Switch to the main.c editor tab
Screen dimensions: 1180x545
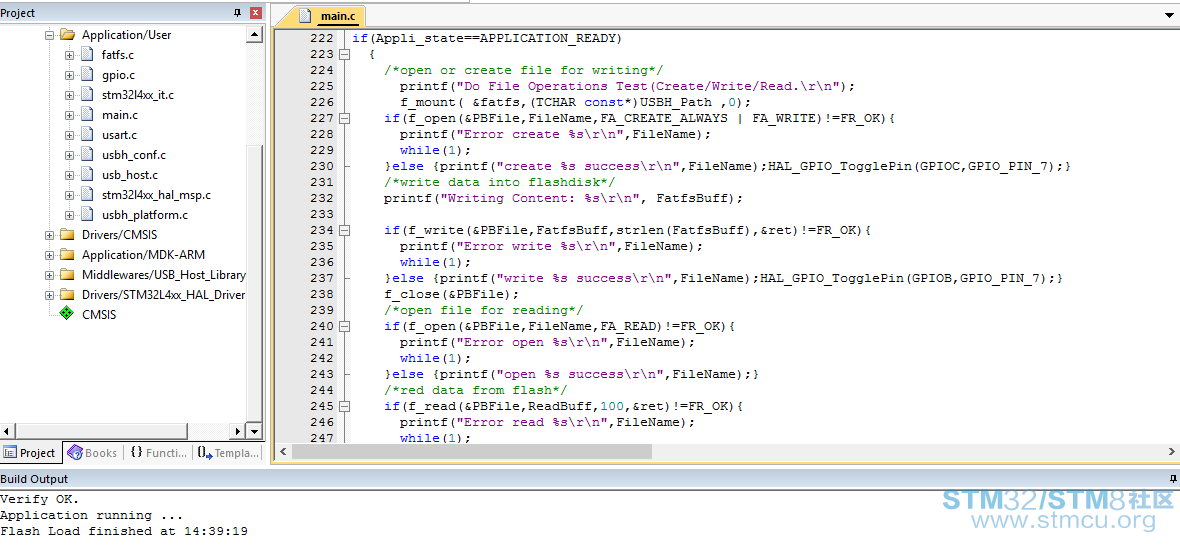(x=330, y=15)
